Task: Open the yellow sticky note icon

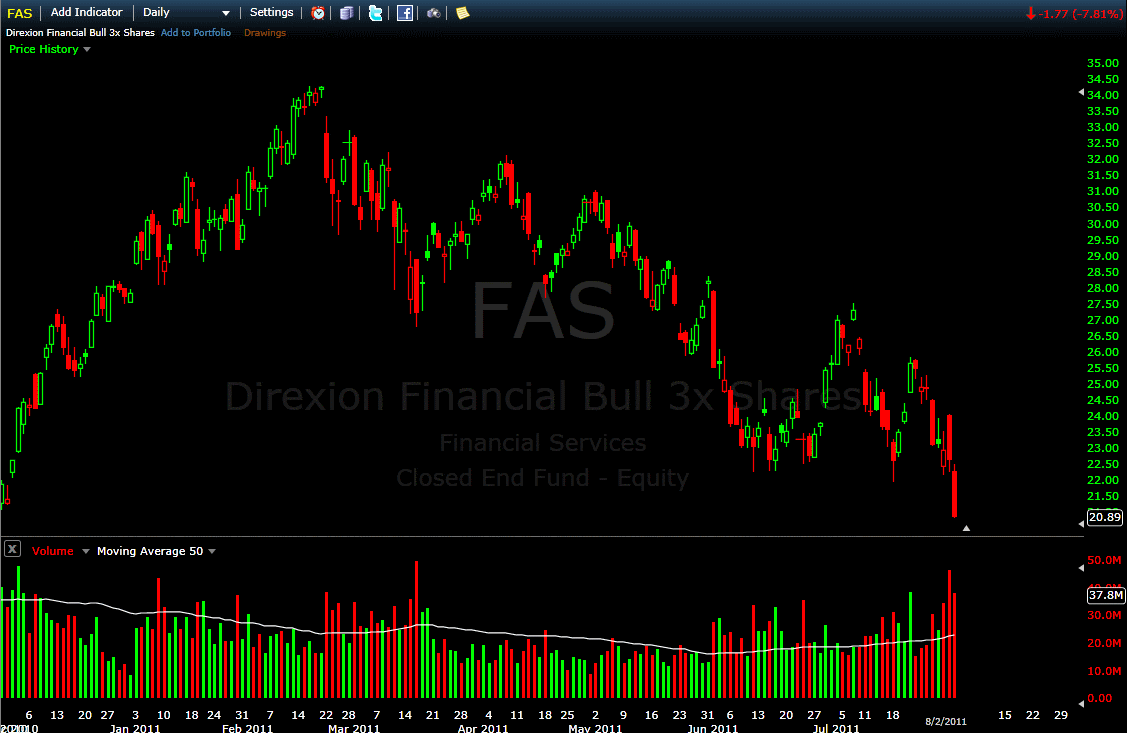Action: (x=463, y=12)
